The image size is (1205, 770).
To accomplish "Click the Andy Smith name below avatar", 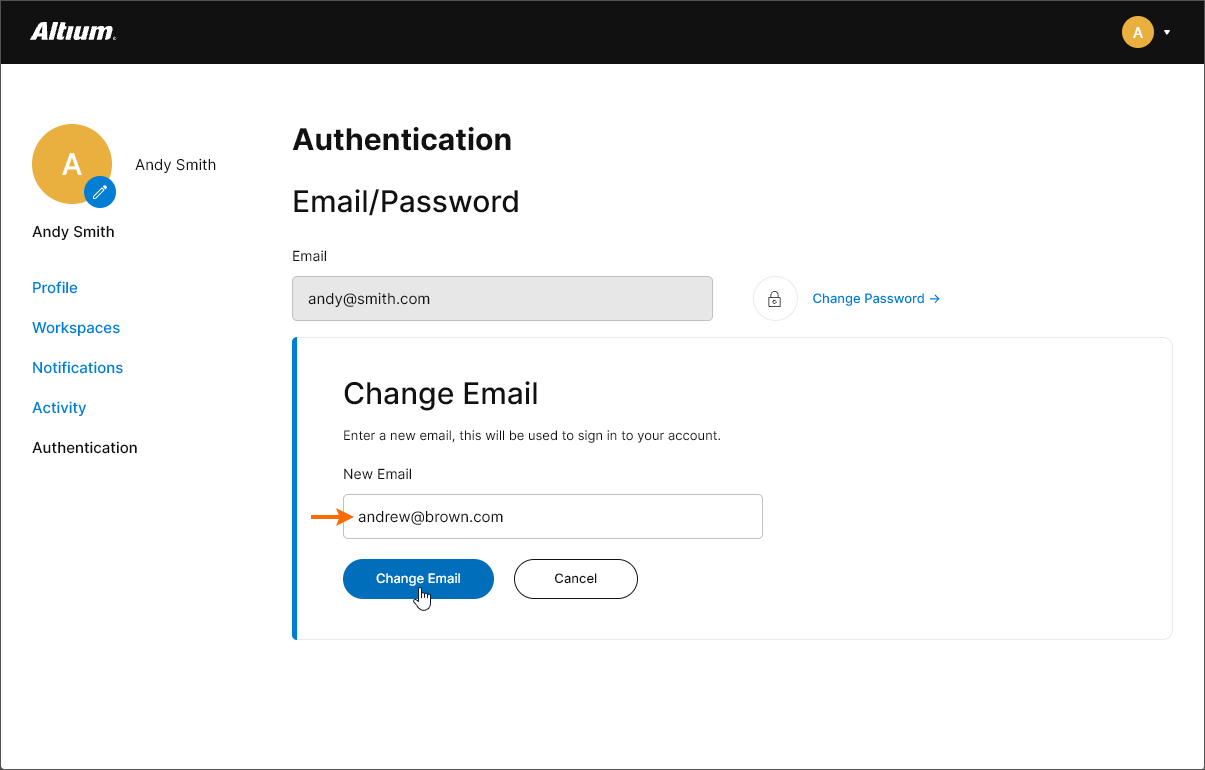I will (73, 232).
